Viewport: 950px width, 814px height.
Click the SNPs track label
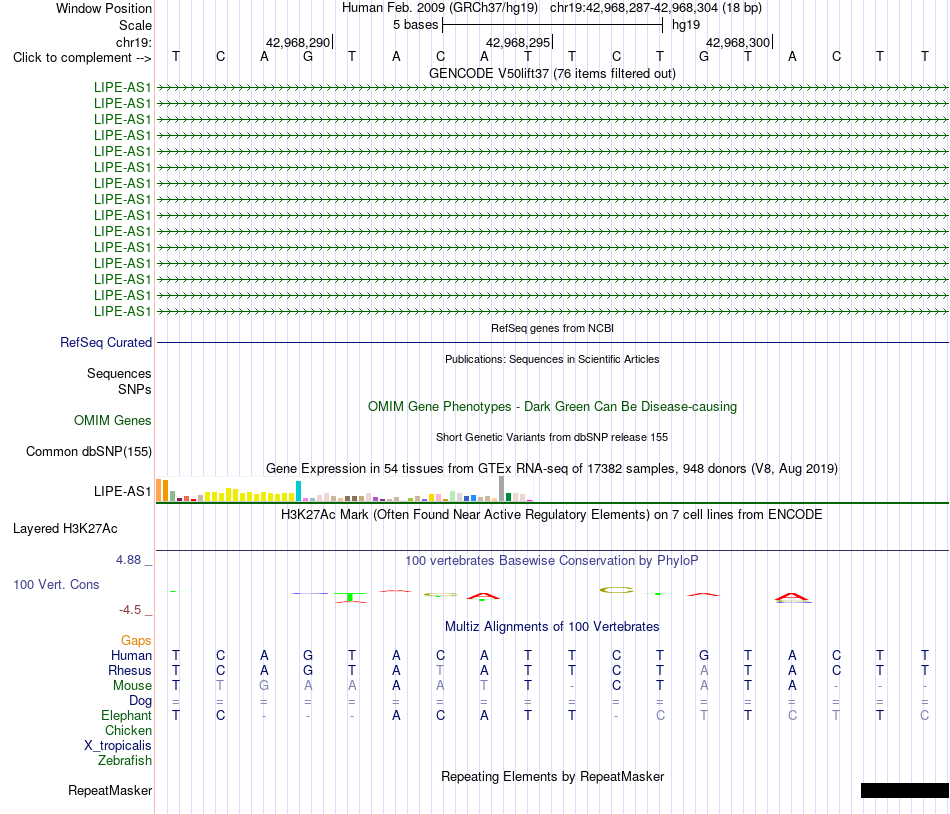pos(135,389)
